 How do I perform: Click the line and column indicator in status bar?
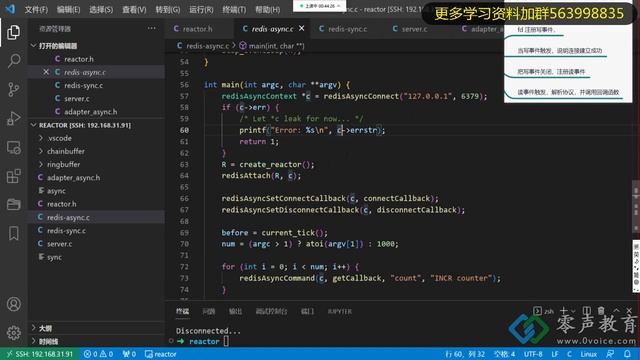click(x=465, y=354)
